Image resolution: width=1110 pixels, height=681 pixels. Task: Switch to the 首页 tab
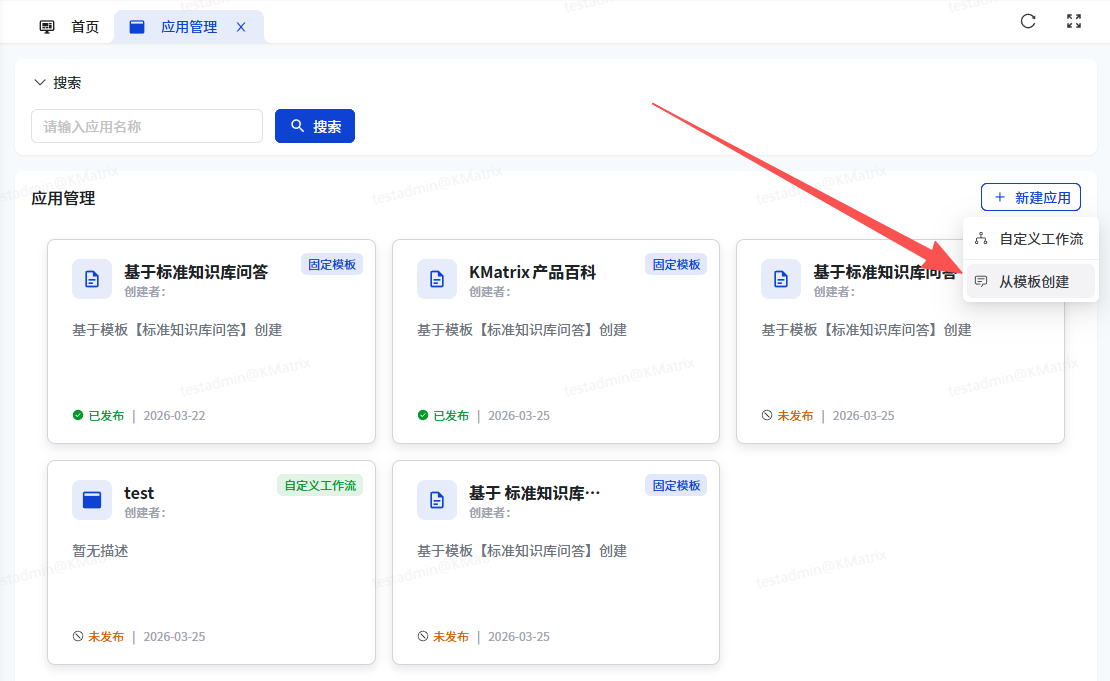point(85,27)
